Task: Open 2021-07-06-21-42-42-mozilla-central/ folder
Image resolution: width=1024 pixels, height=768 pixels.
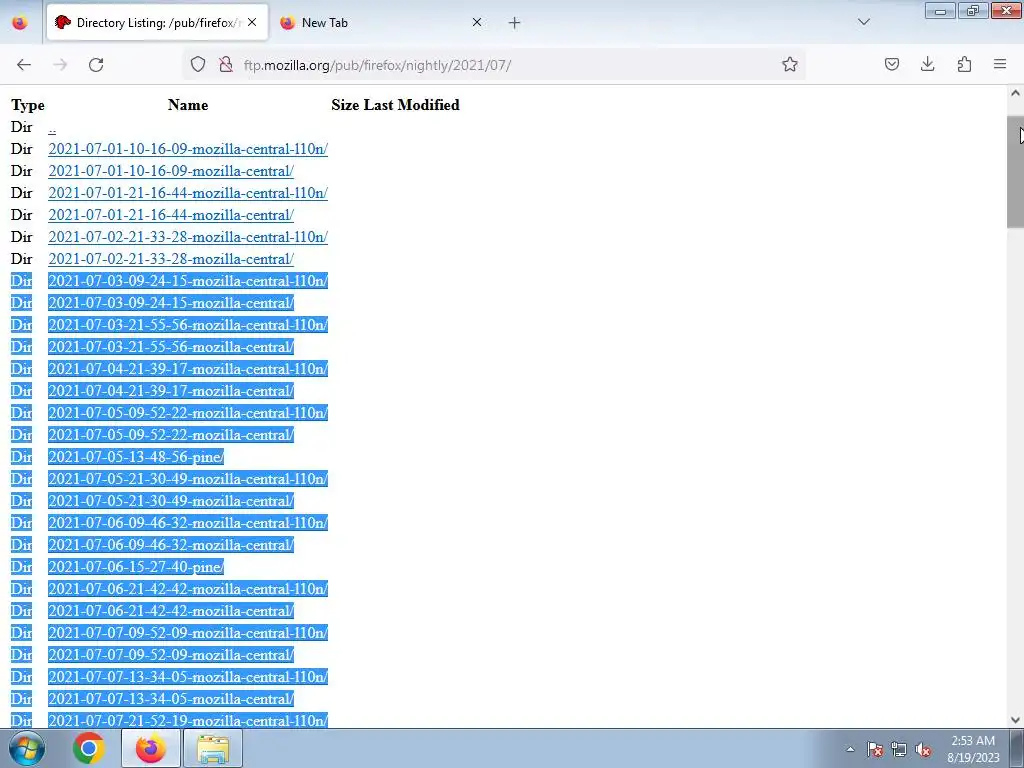Action: click(x=170, y=611)
